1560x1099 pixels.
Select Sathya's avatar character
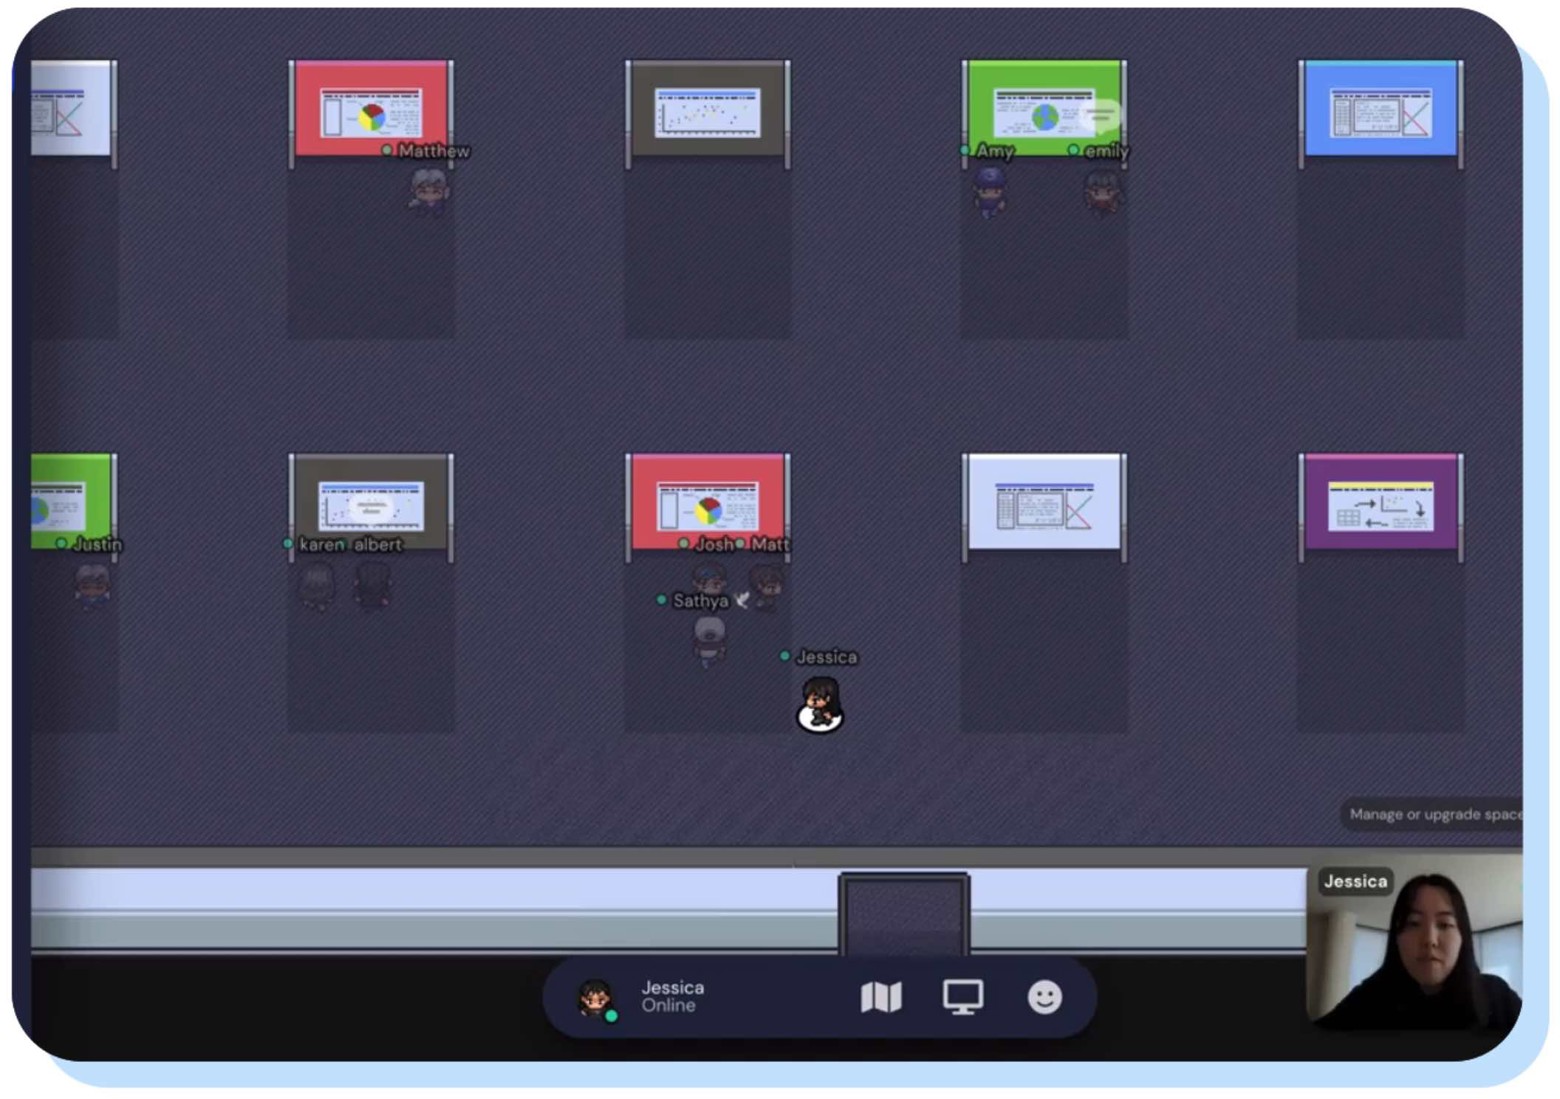[x=709, y=640]
